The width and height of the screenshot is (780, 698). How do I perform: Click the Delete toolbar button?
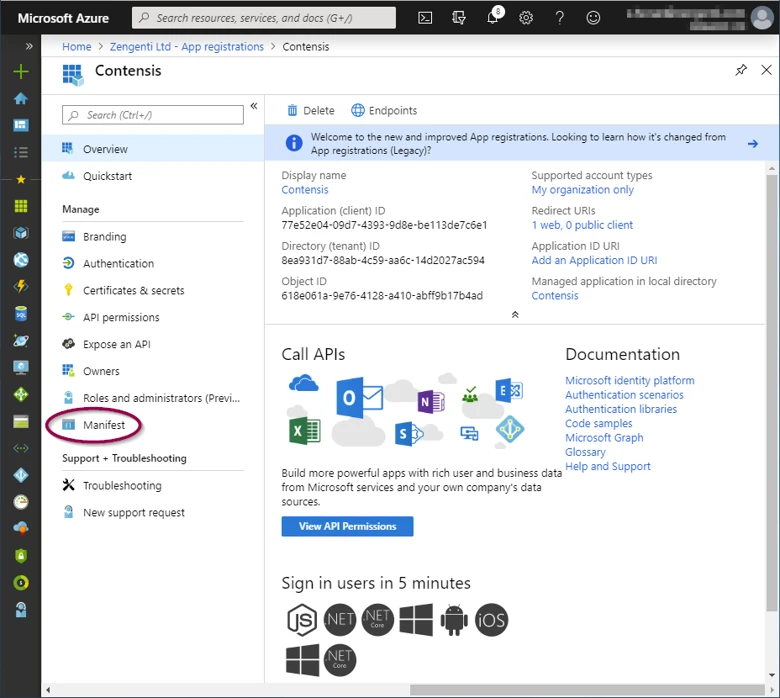[x=311, y=110]
